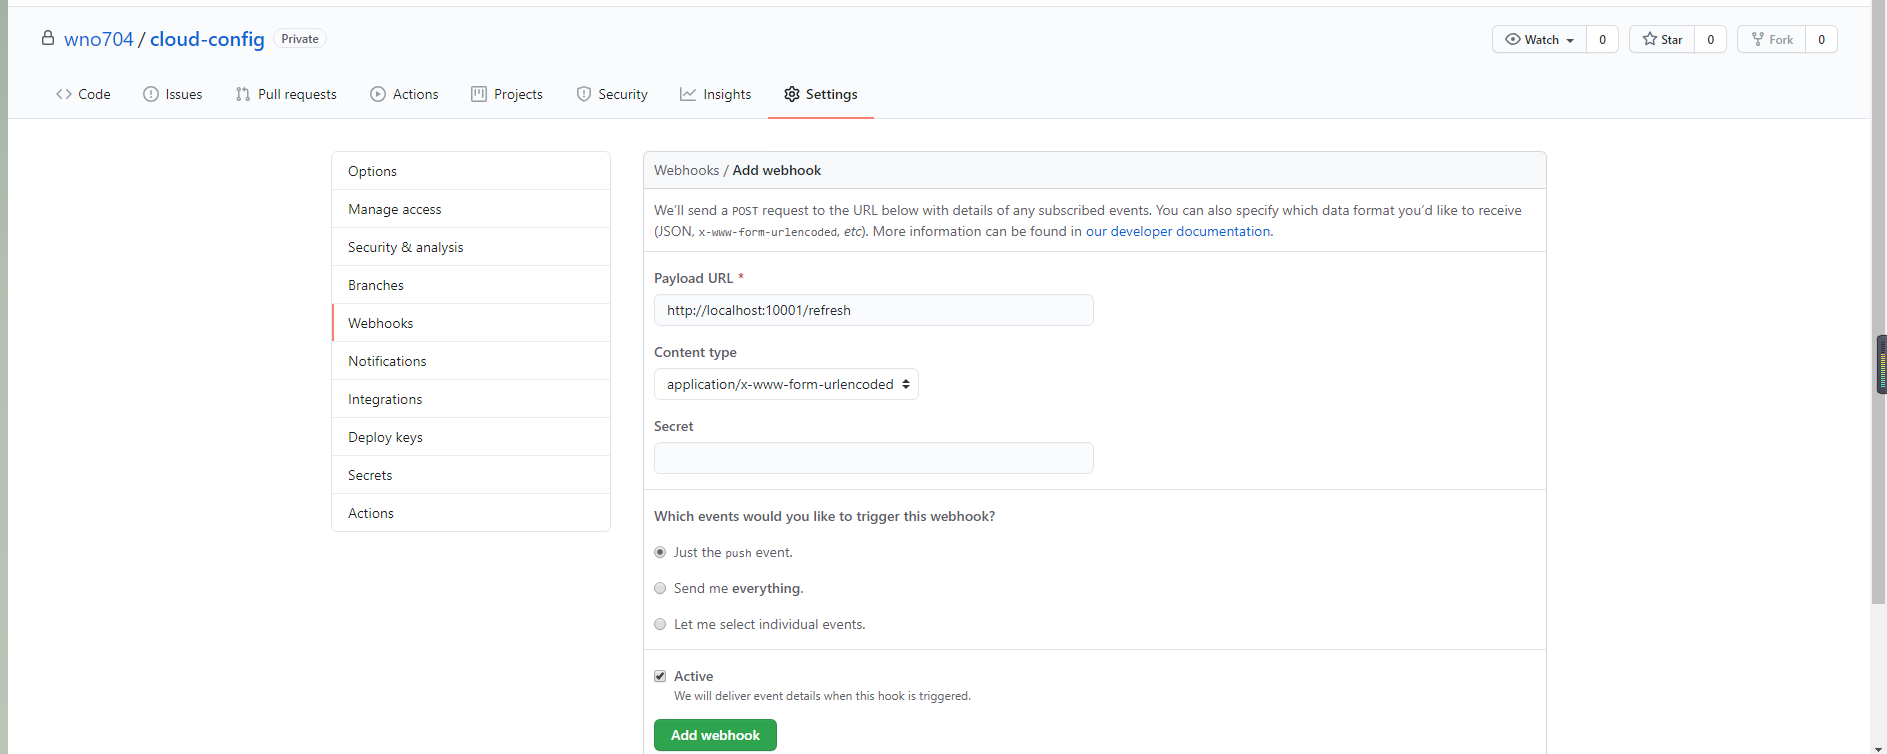
Task: Select 'Let me select individual events' radio
Action: click(660, 624)
